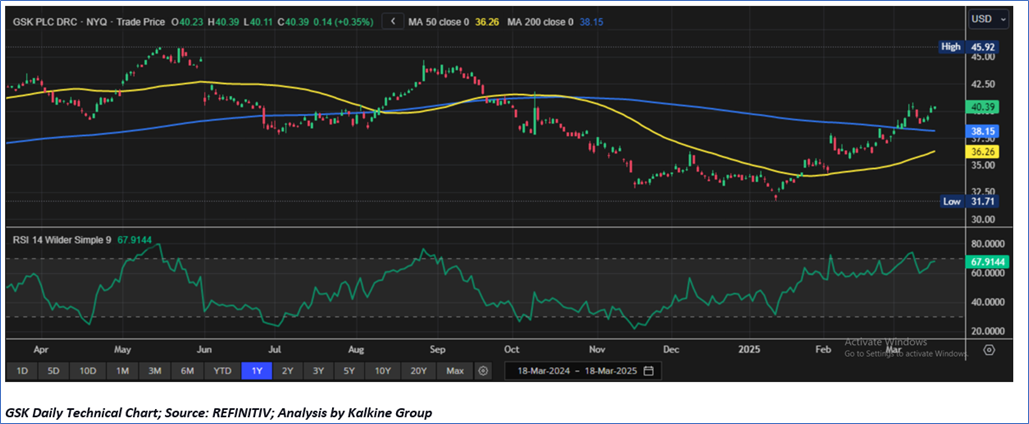
Task: Click the target icon at chart bottom-right
Action: coord(989,349)
